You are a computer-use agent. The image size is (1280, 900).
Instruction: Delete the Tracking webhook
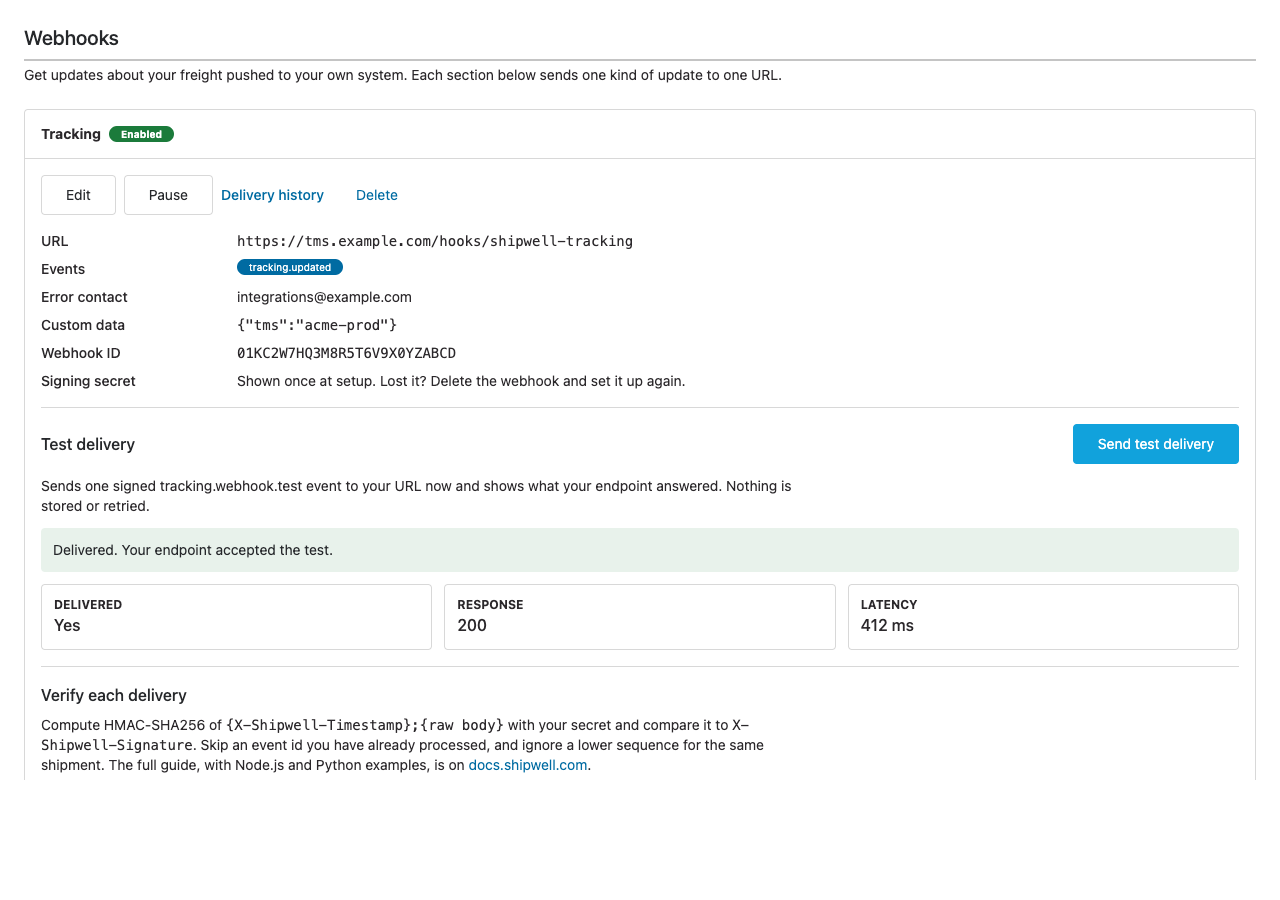(x=377, y=195)
